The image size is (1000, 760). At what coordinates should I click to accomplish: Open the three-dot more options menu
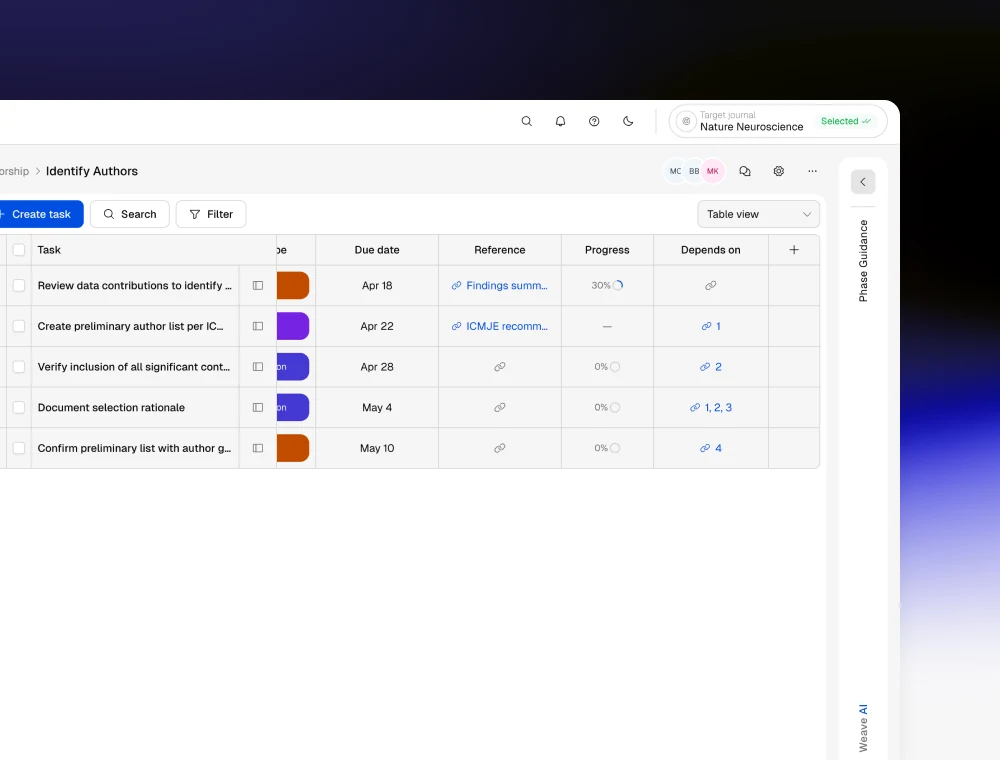point(812,171)
